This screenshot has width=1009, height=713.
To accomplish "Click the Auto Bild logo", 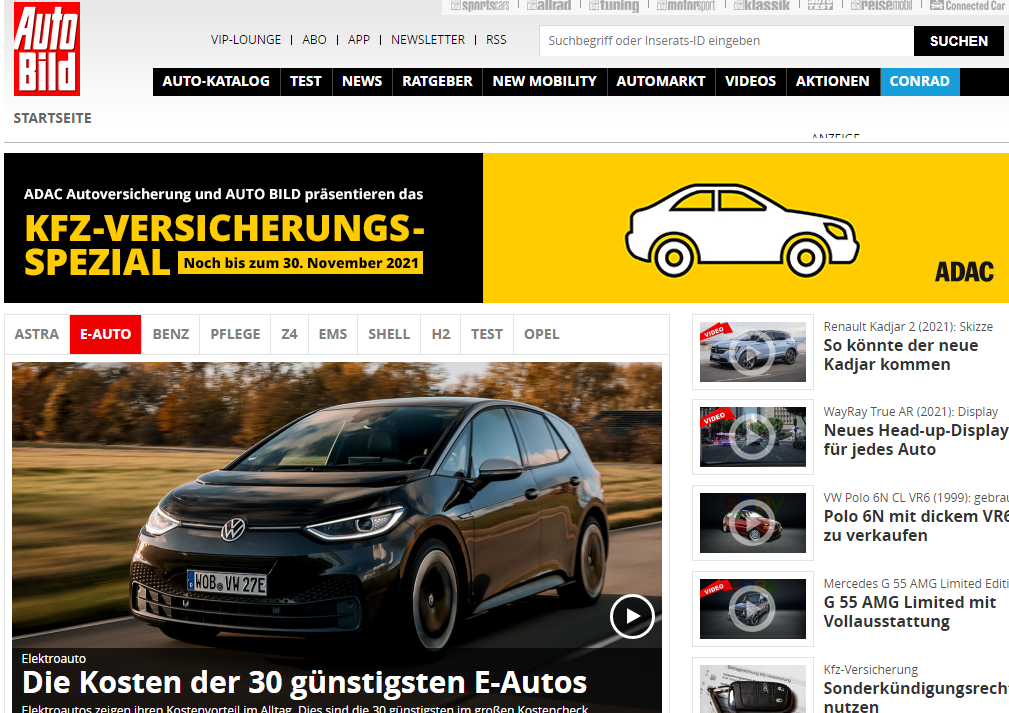I will pyautogui.click(x=47, y=49).
